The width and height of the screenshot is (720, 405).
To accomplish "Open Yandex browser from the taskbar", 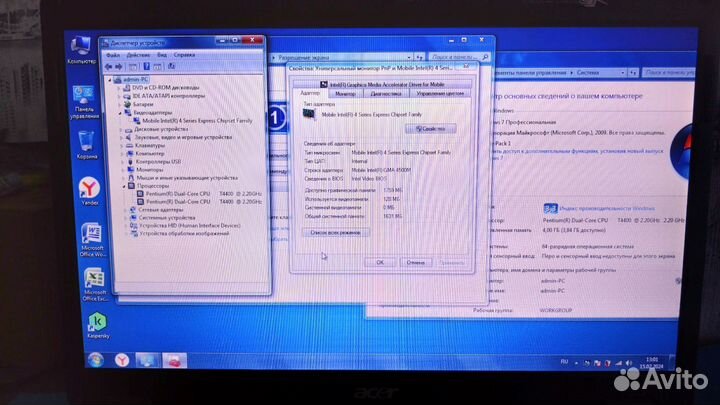I will (x=122, y=360).
